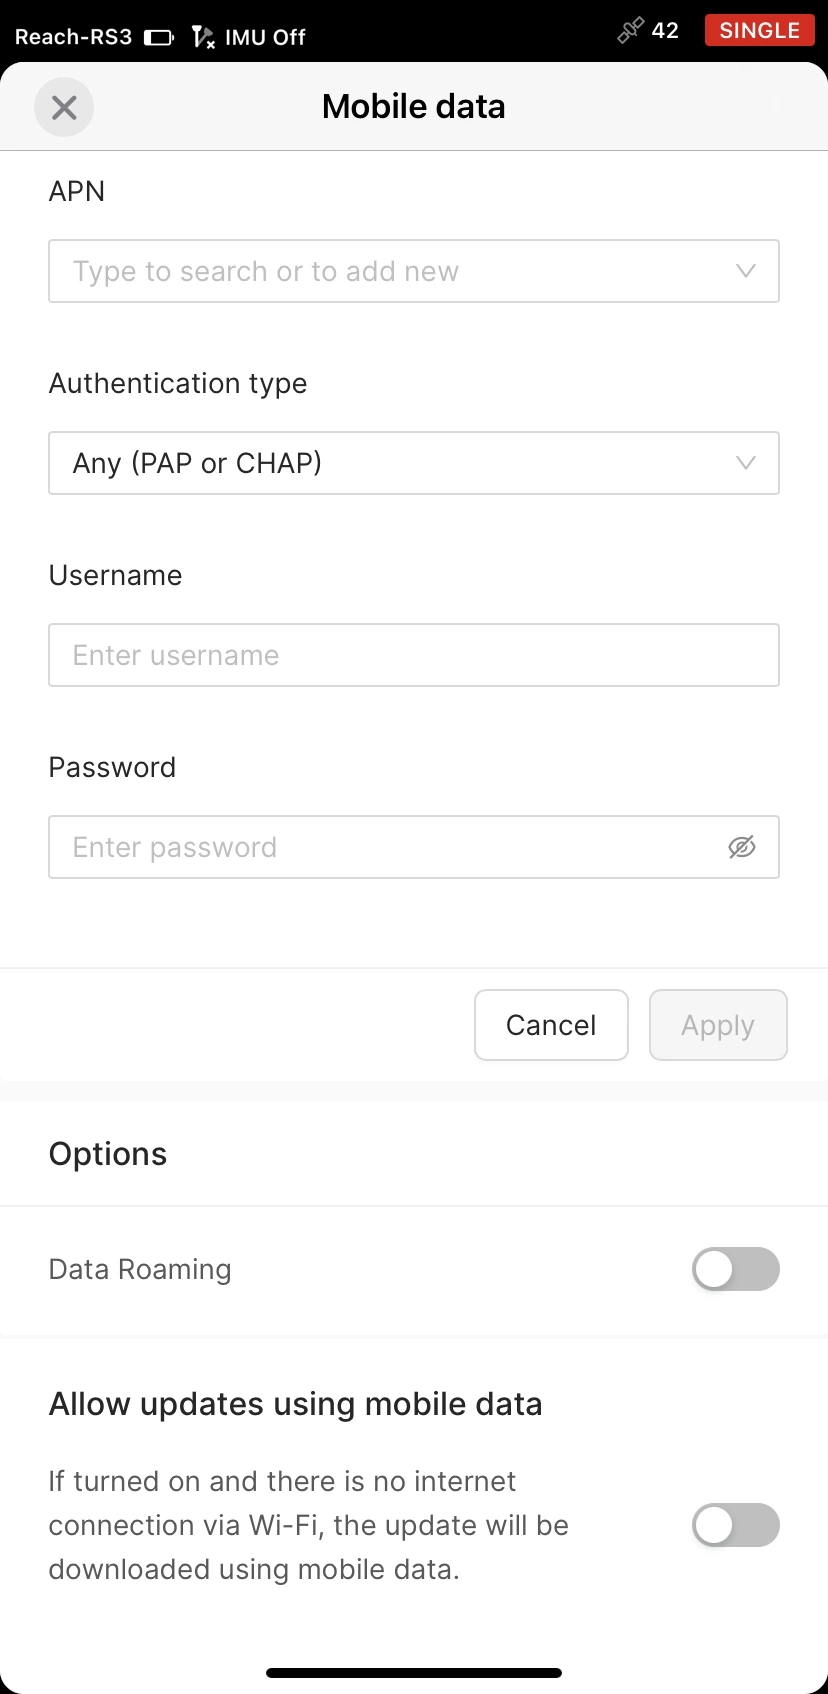This screenshot has width=828, height=1694.
Task: Click the Enter username field
Action: pos(413,655)
